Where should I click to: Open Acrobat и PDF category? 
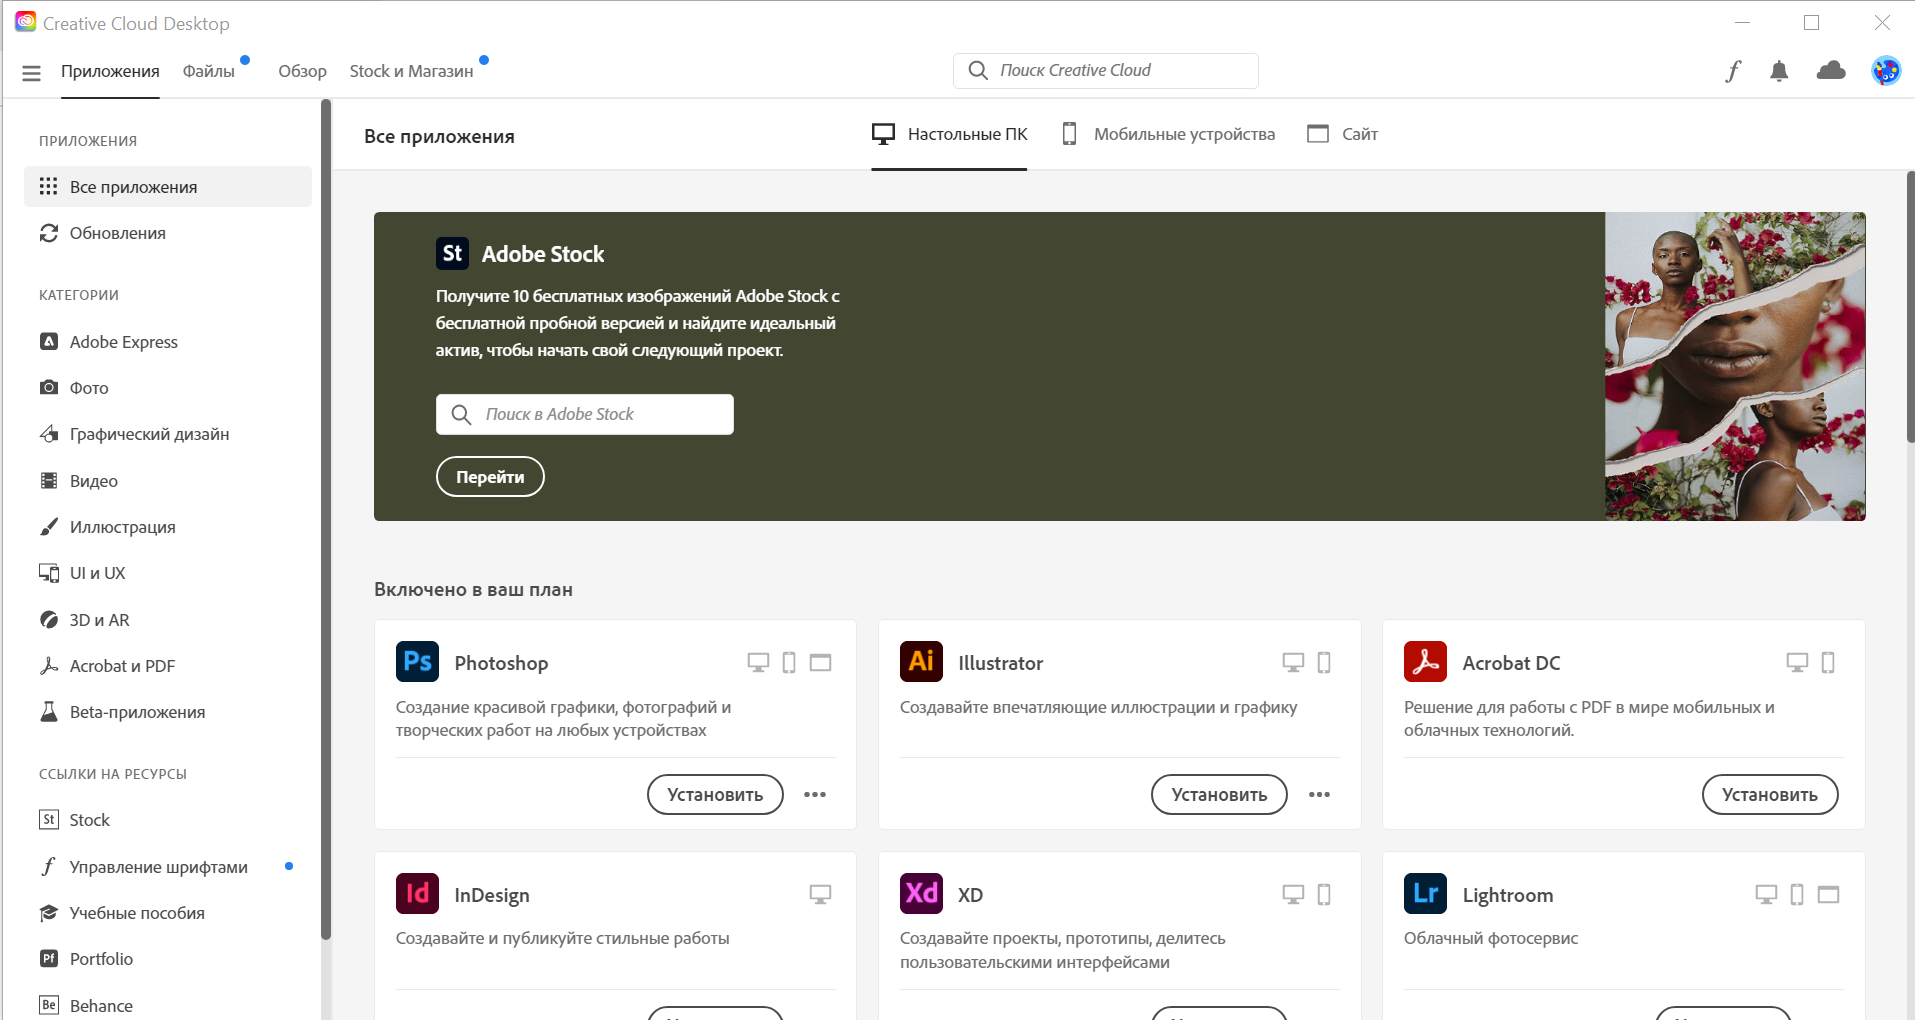click(168, 666)
